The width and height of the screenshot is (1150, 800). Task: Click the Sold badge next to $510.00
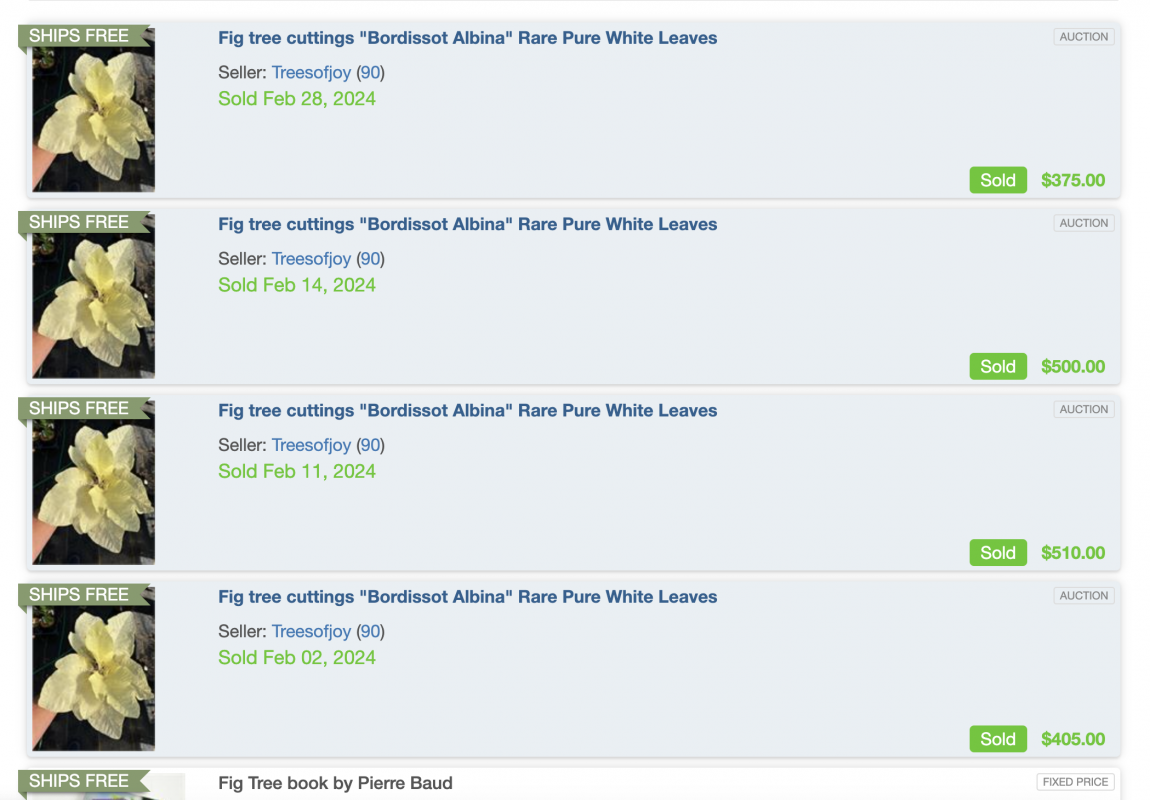[x=997, y=553]
